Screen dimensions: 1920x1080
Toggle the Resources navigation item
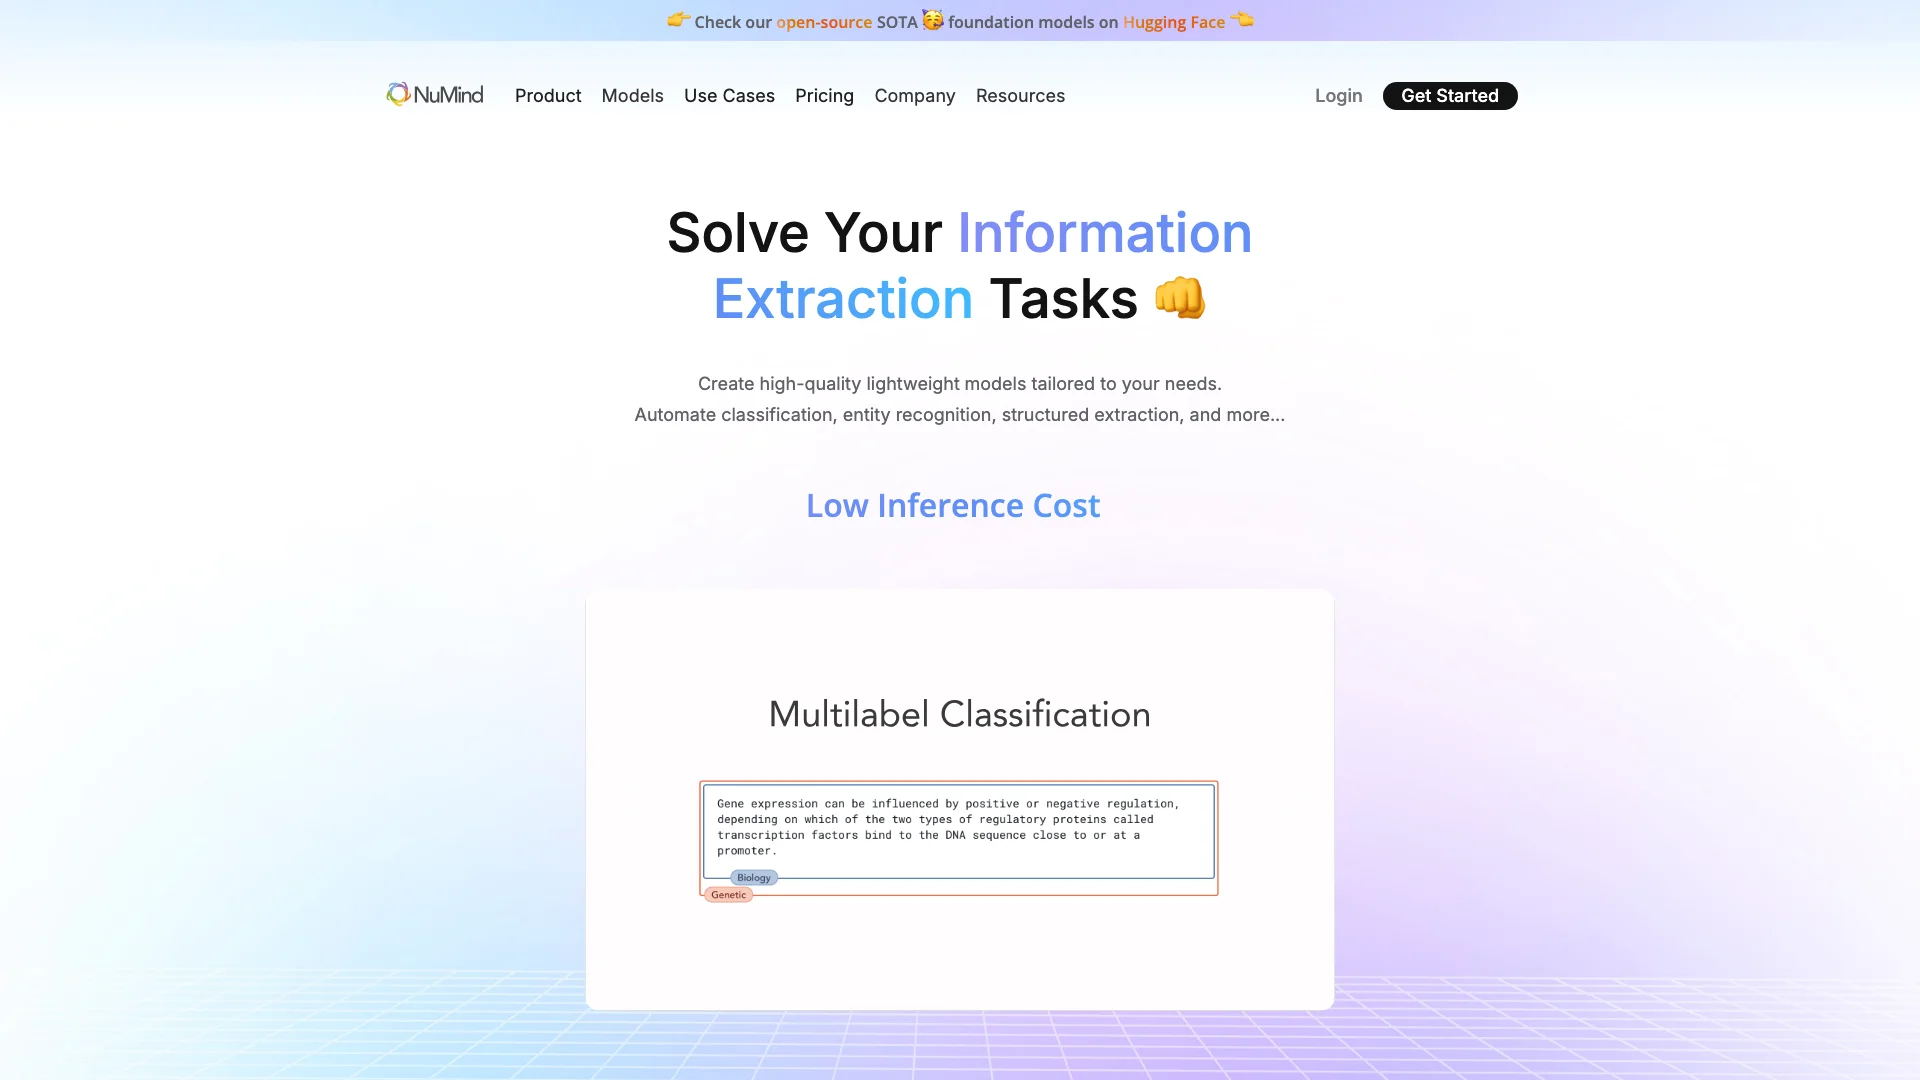pos(1021,95)
